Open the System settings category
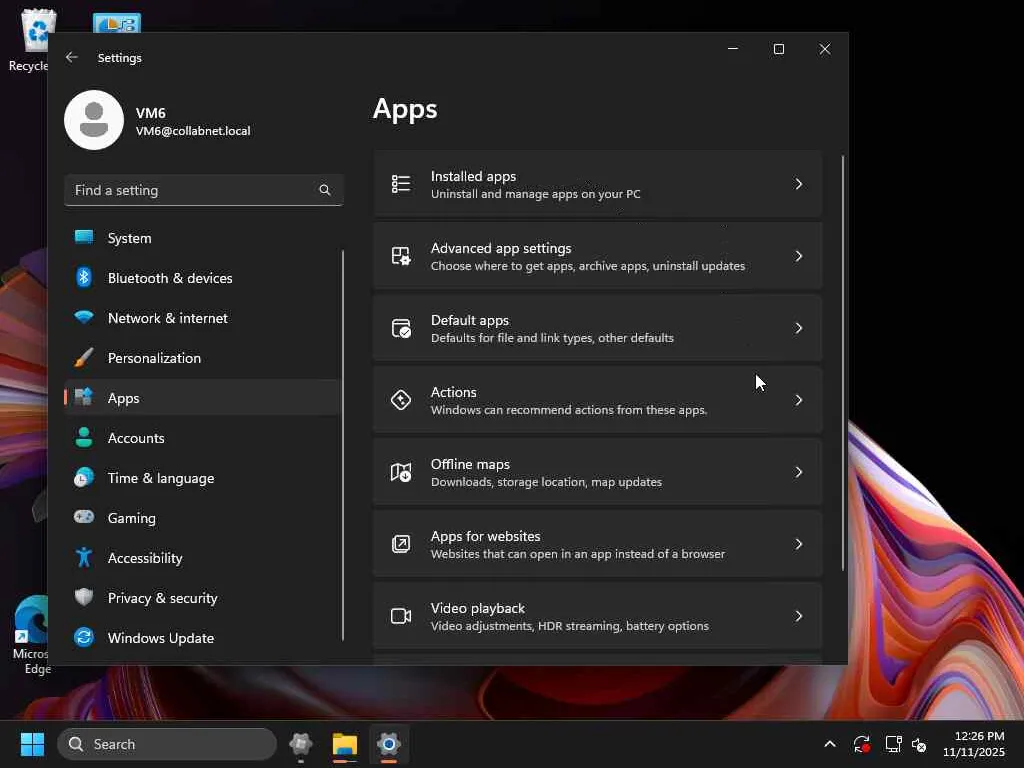 pos(130,238)
